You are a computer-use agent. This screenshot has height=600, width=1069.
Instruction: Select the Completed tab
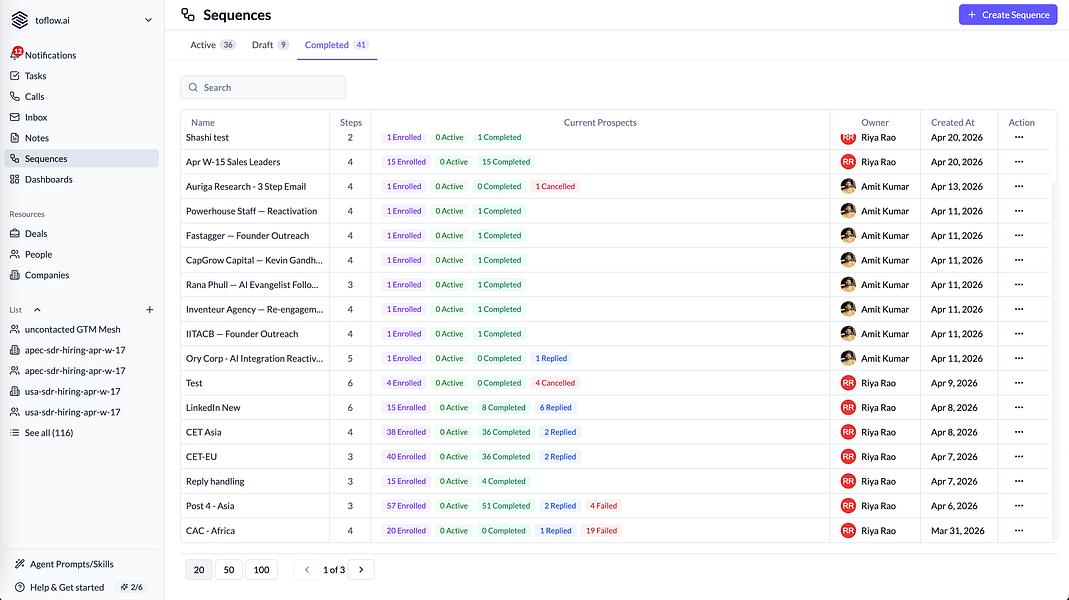[x=336, y=45]
